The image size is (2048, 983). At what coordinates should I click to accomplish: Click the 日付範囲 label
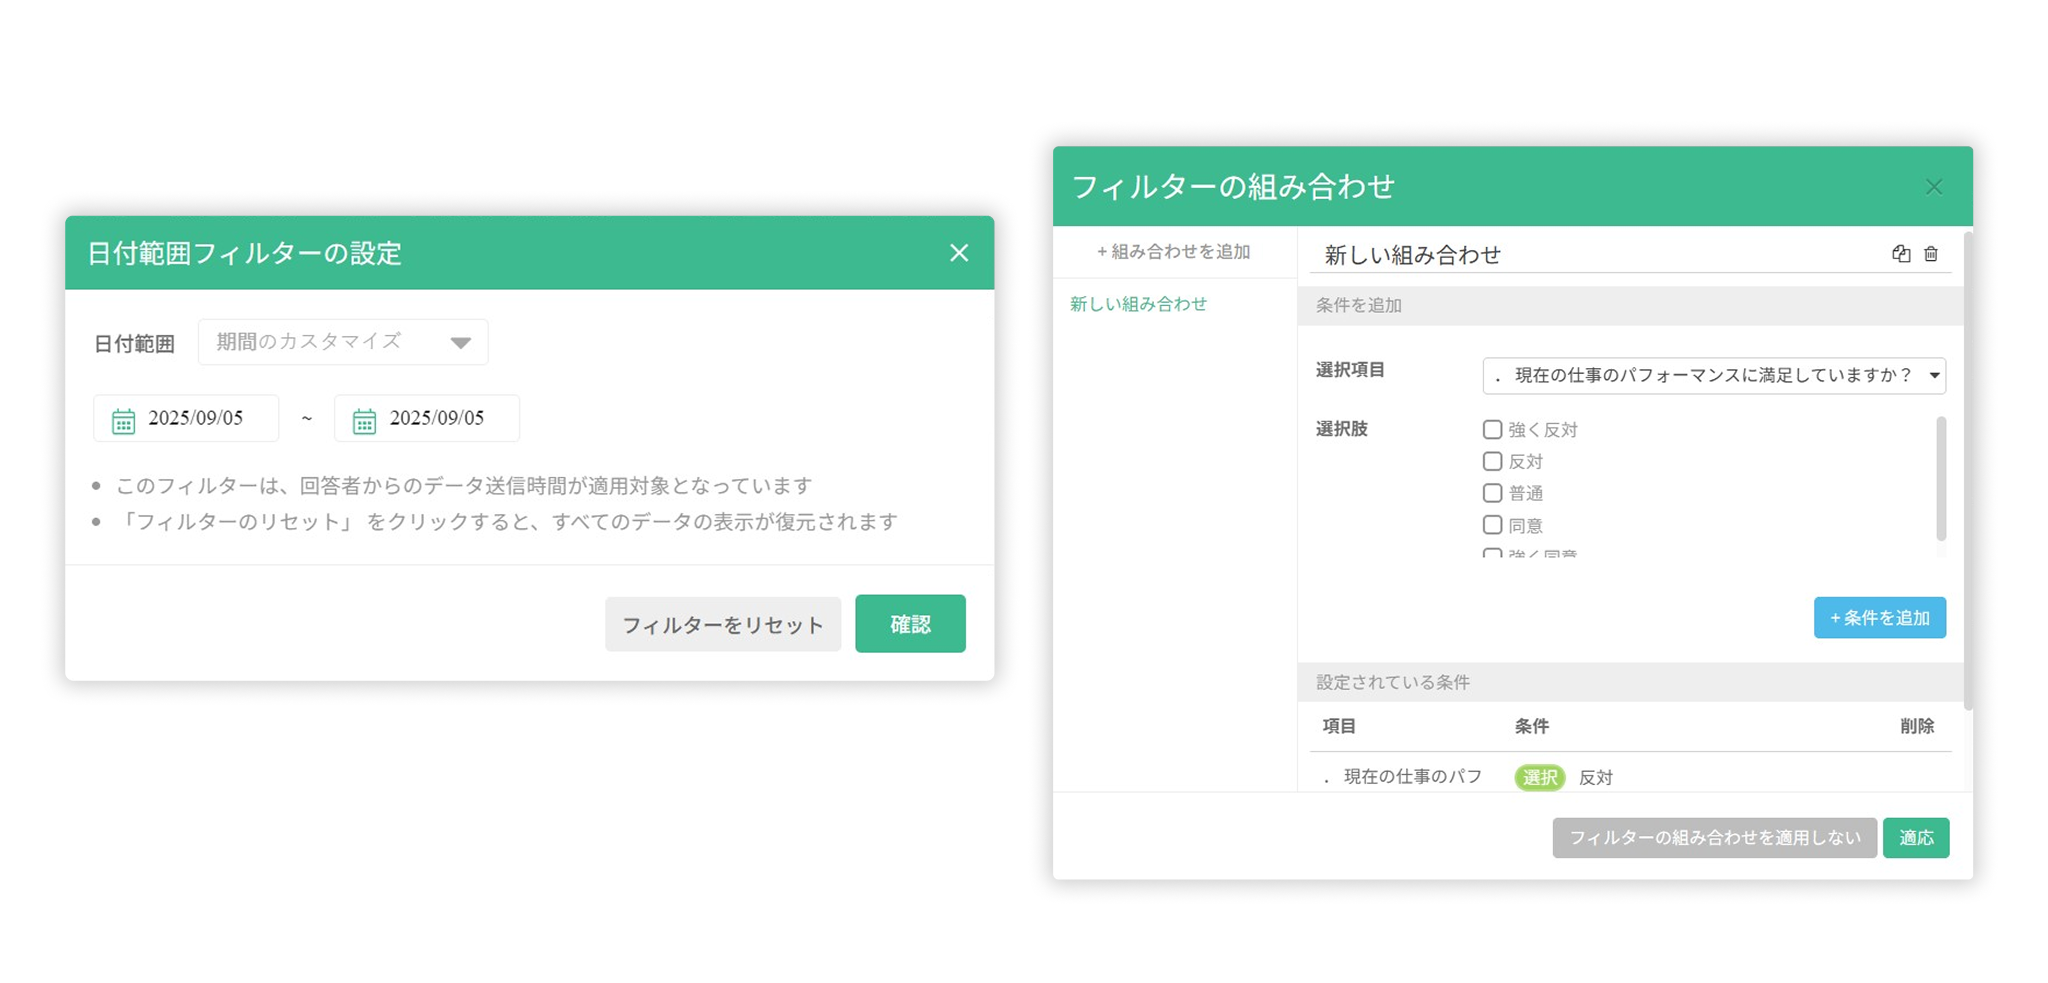click(x=134, y=344)
